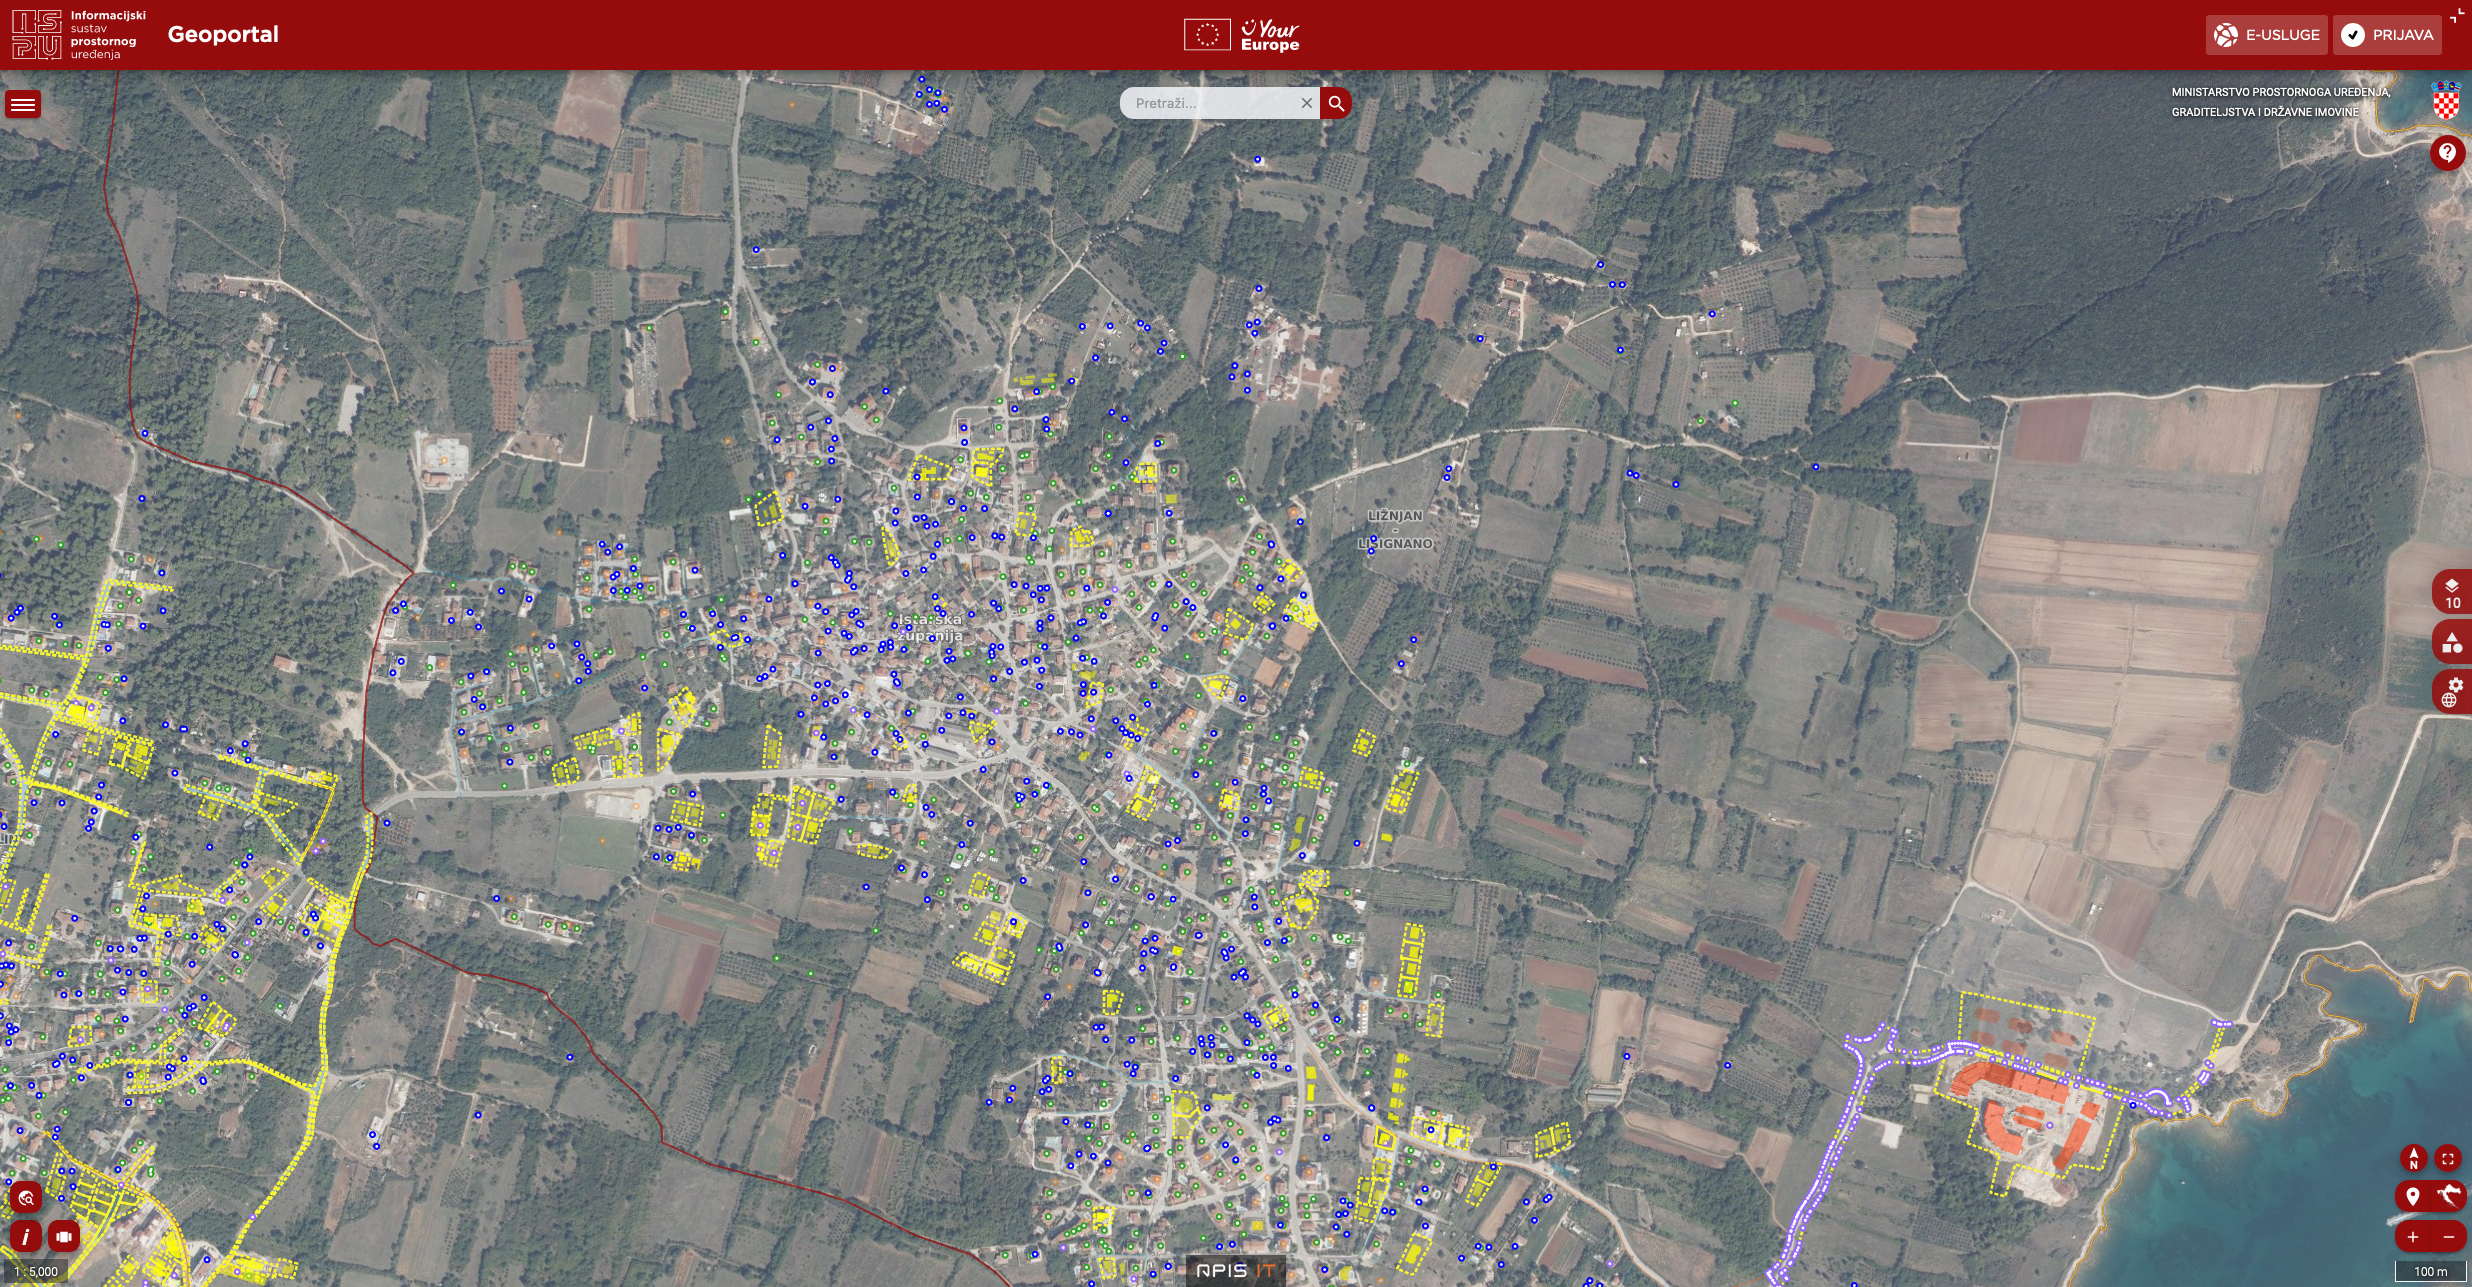Activate the info identify tool
Image resolution: width=2472 pixels, height=1287 pixels.
[x=26, y=1237]
